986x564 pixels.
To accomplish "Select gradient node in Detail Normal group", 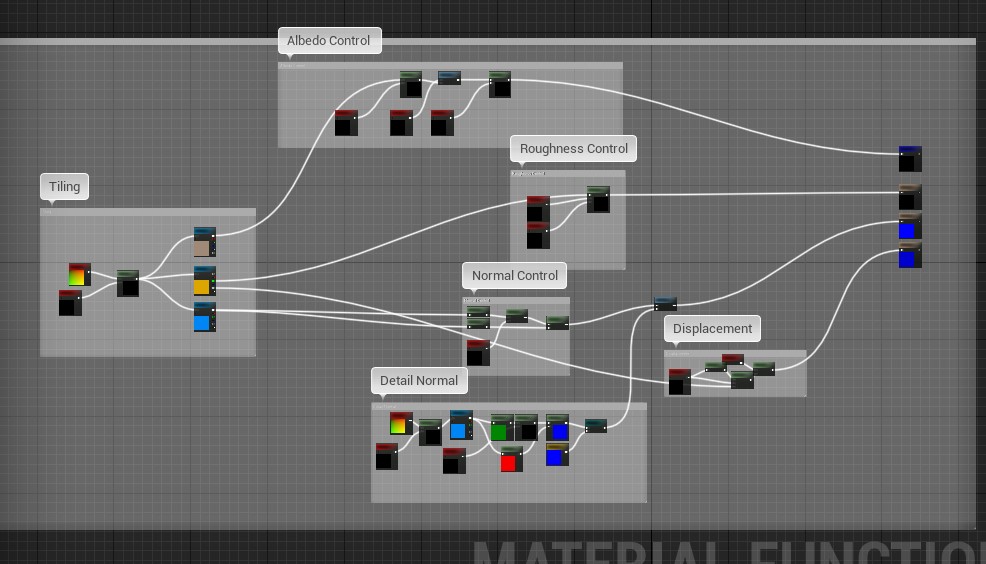I will (401, 423).
